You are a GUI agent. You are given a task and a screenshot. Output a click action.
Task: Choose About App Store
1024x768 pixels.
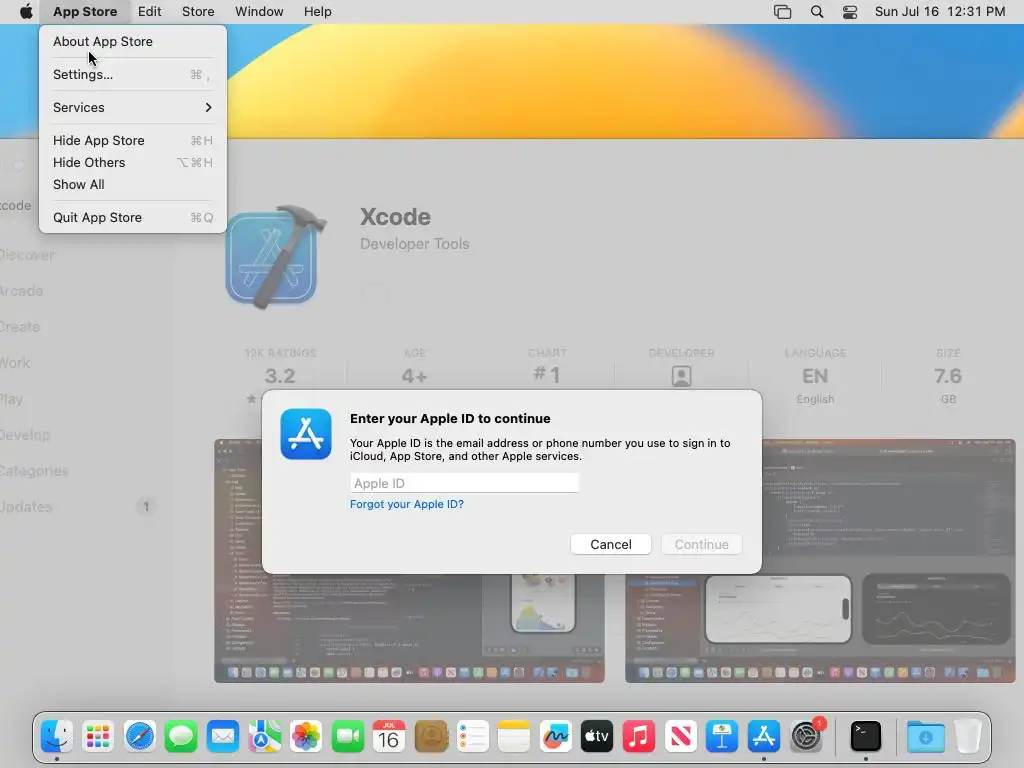tap(133, 41)
